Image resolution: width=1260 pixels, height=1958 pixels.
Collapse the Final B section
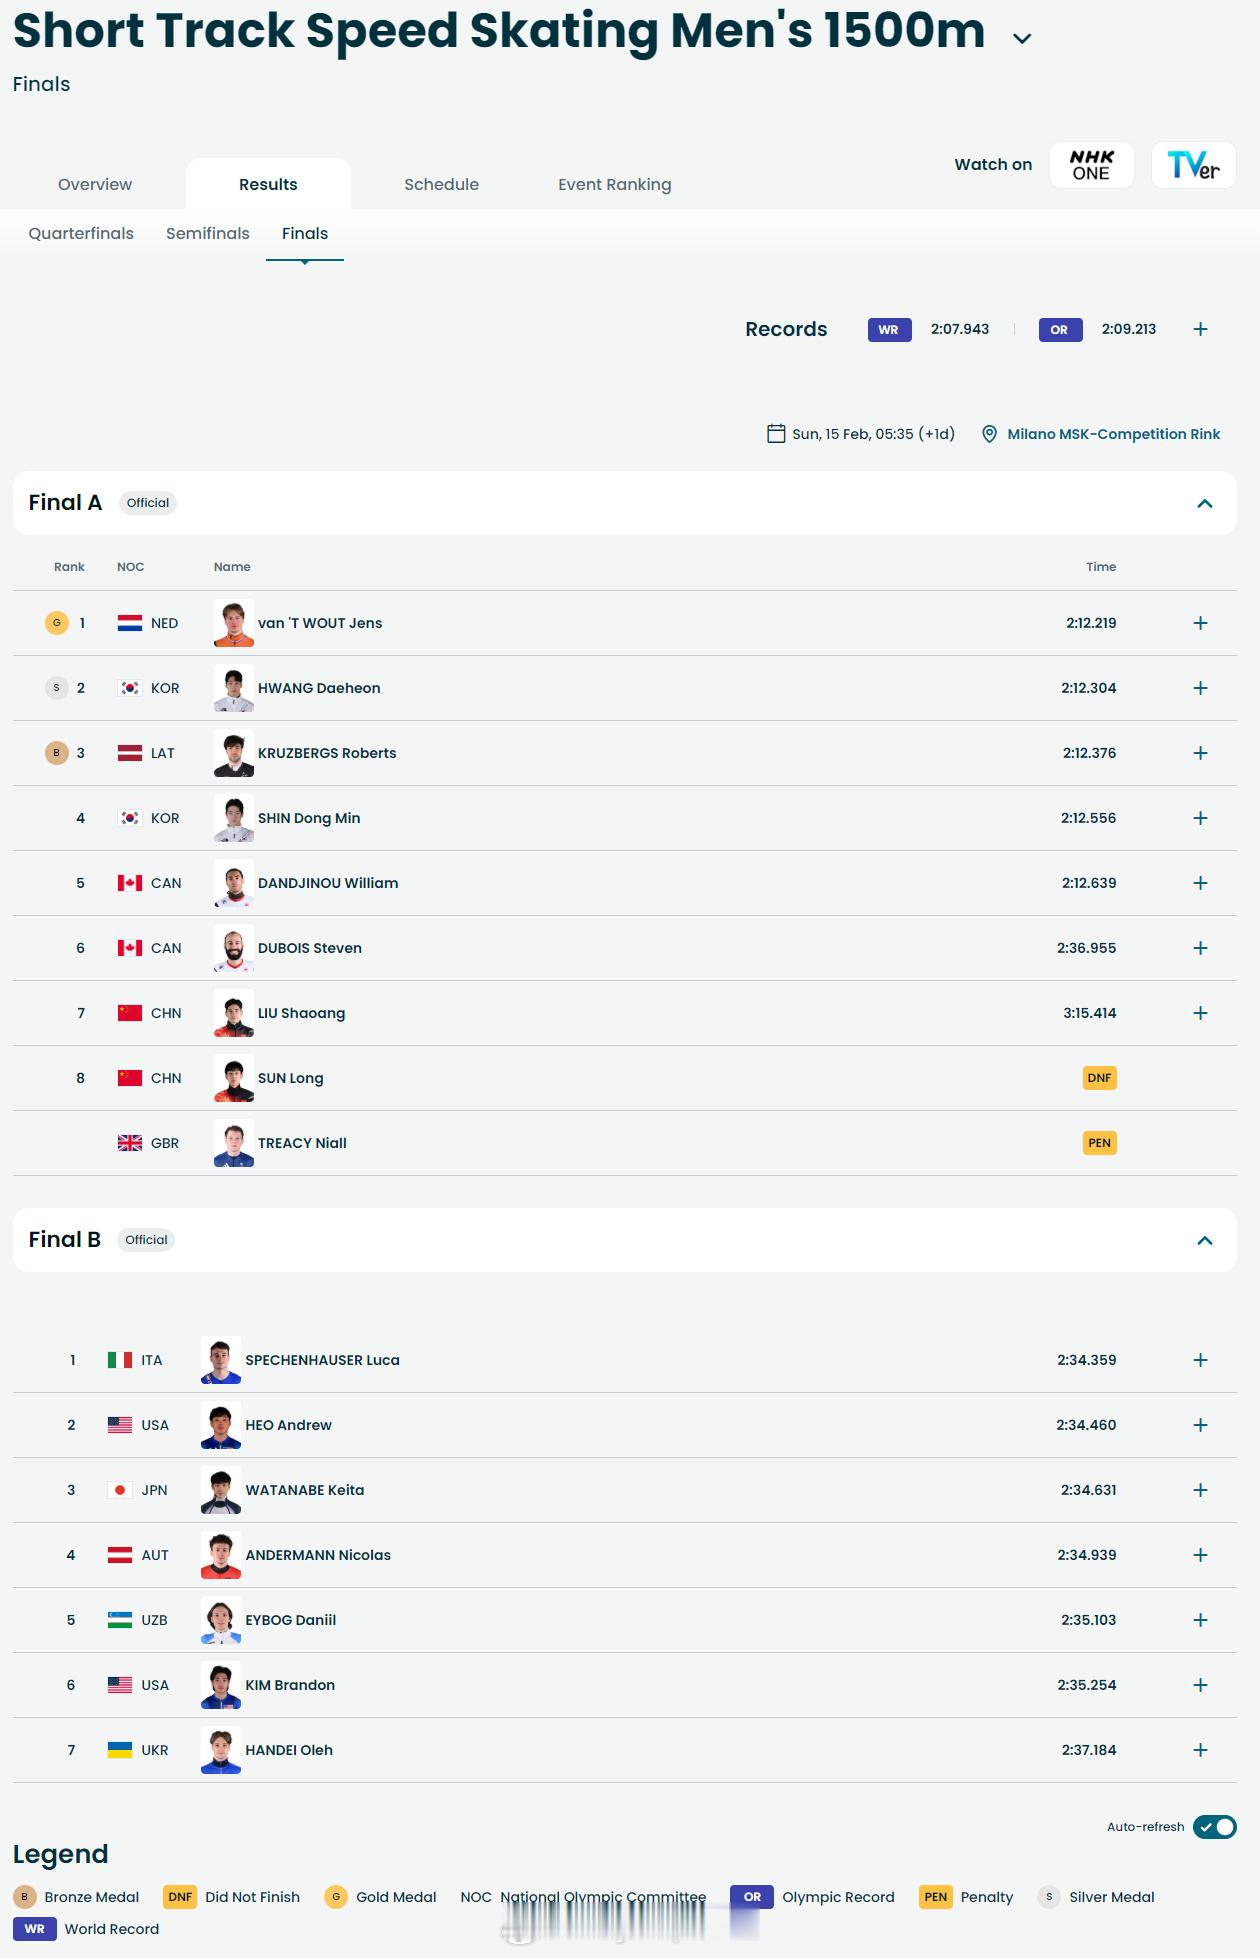pyautogui.click(x=1204, y=1240)
